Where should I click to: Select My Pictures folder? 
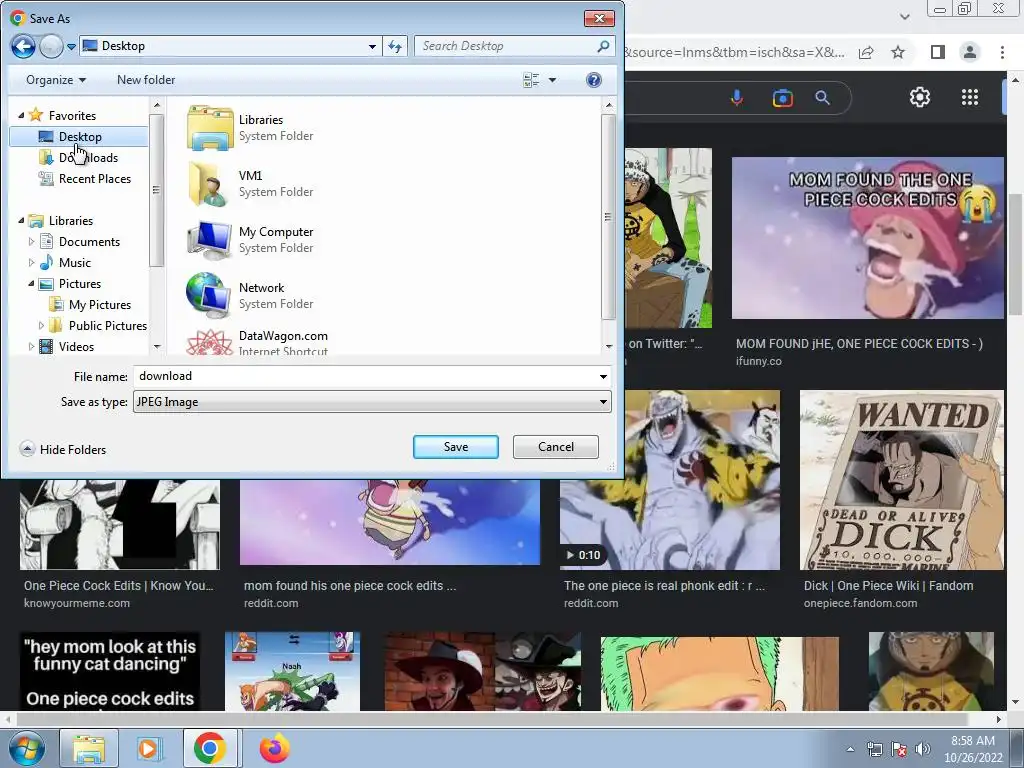99,304
